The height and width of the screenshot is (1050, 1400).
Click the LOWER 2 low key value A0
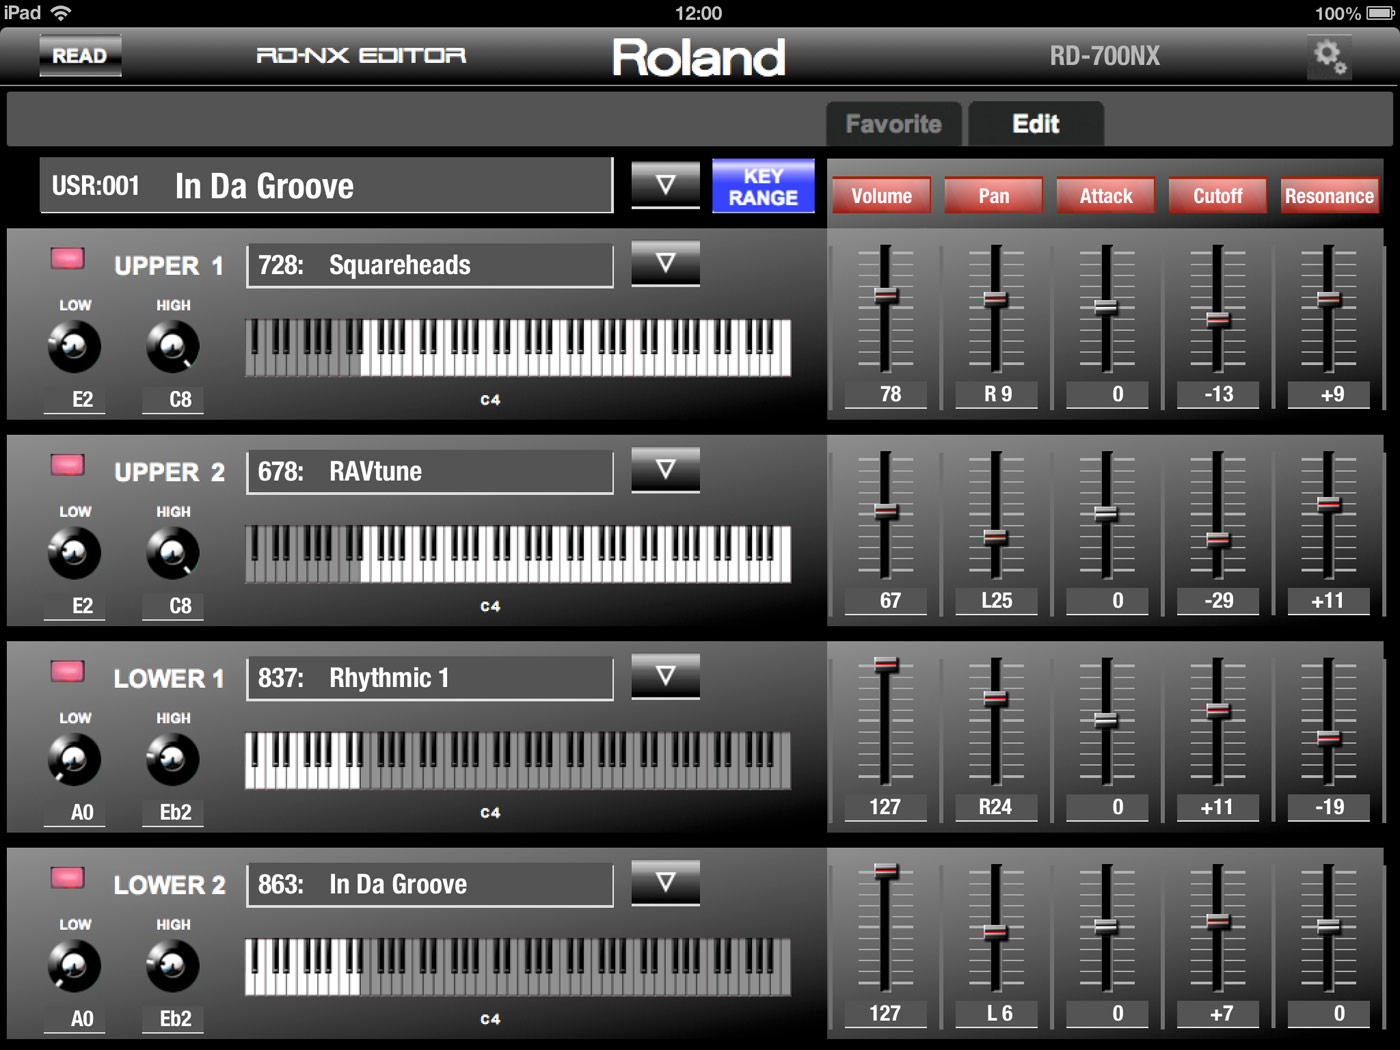[75, 1019]
